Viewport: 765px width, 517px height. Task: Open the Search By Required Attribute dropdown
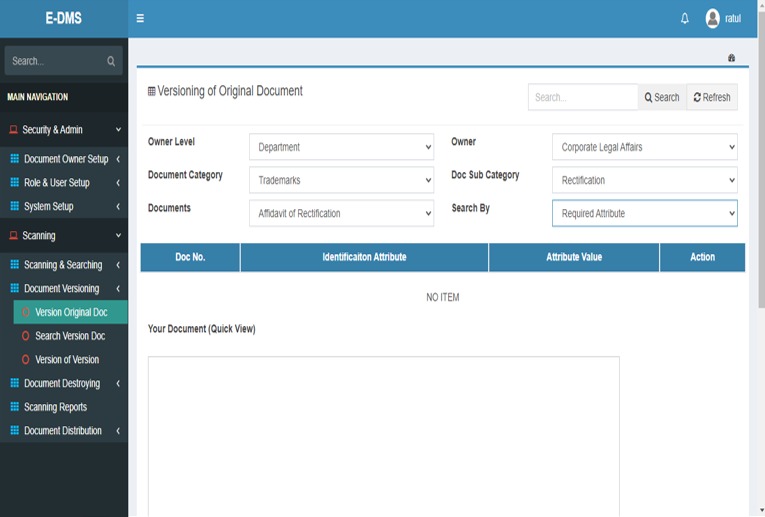click(x=644, y=213)
